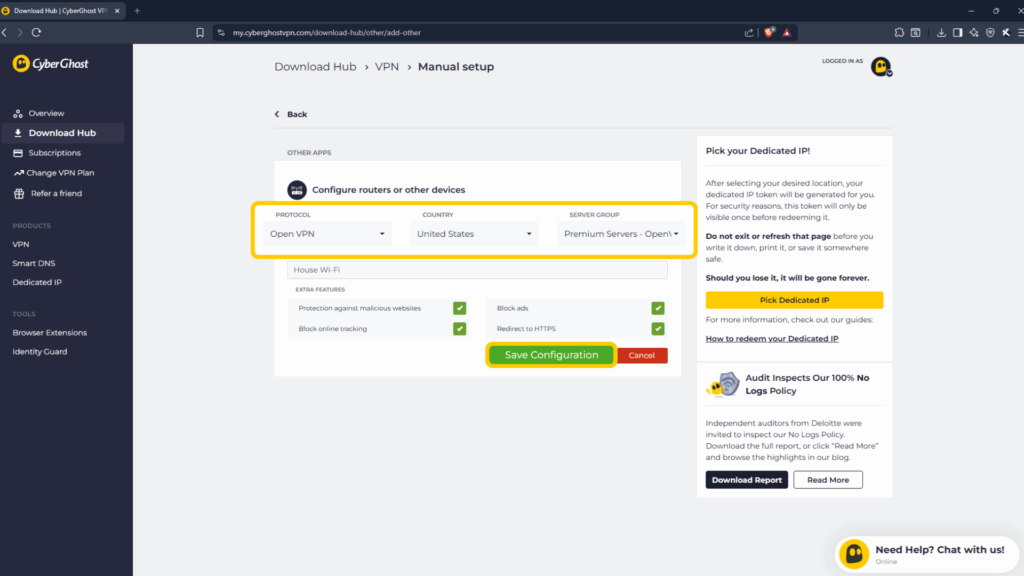Click the Save Configuration button

(x=551, y=355)
